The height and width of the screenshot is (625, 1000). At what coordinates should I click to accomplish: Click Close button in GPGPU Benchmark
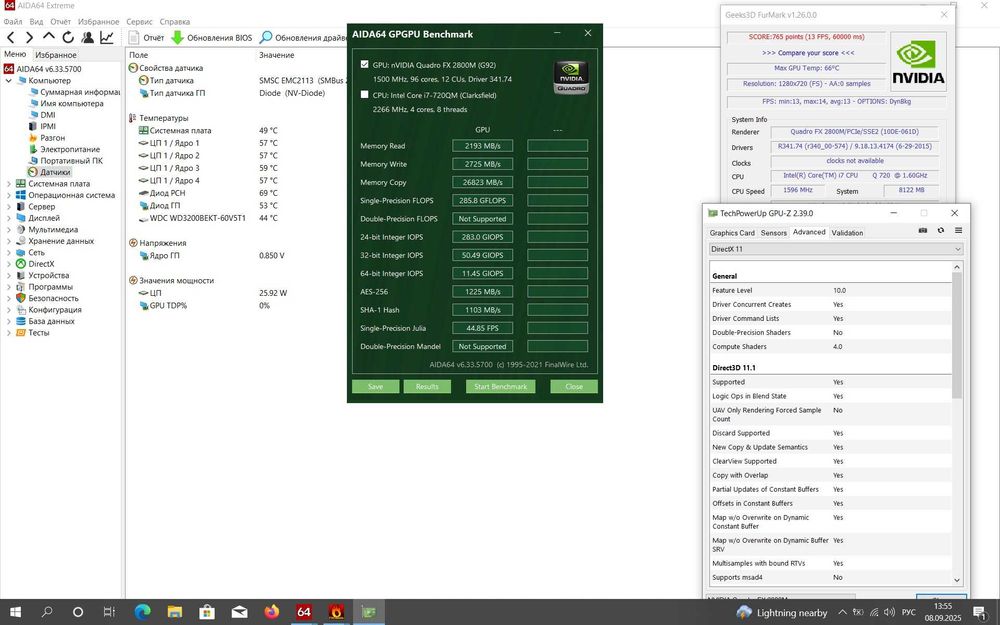click(574, 386)
